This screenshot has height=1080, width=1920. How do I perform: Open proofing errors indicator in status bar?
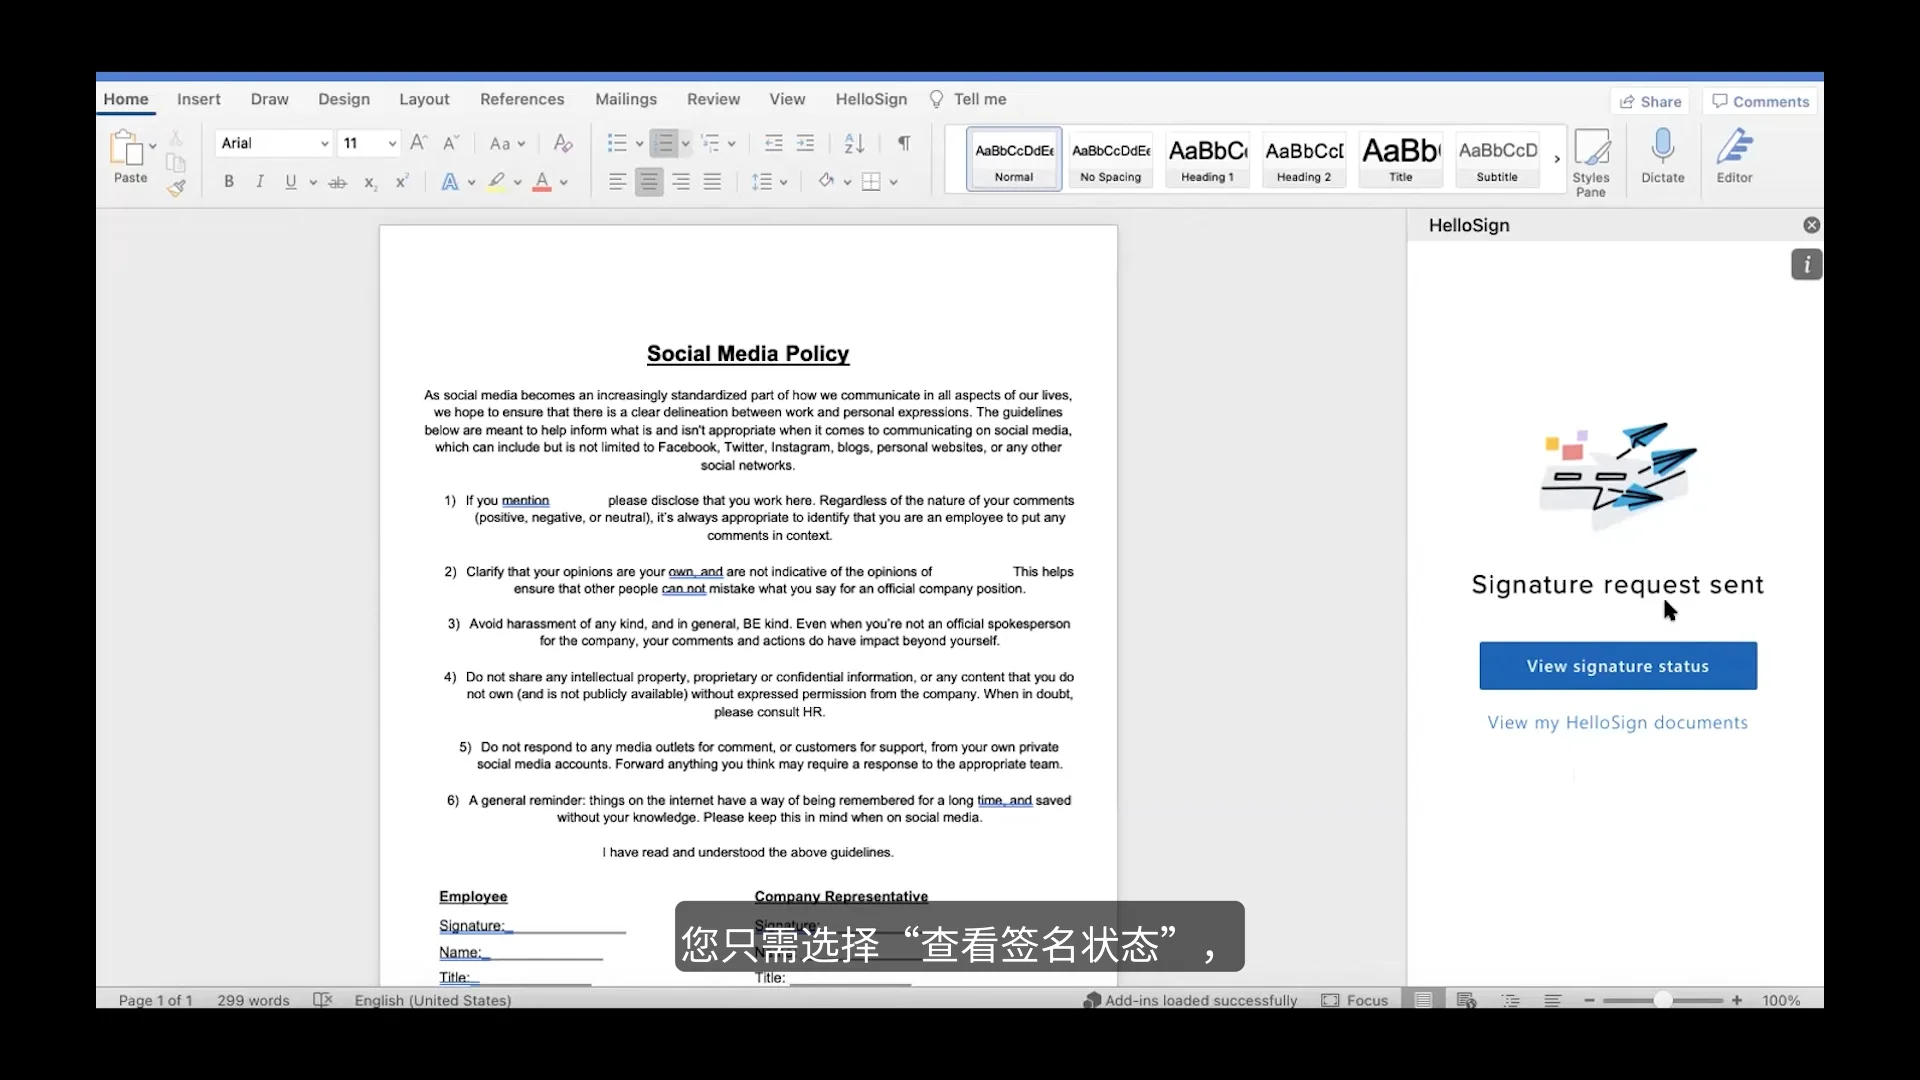(x=322, y=1000)
